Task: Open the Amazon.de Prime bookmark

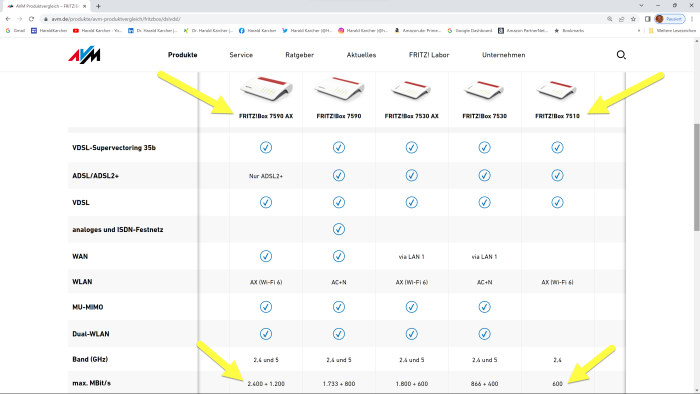Action: click(x=418, y=31)
